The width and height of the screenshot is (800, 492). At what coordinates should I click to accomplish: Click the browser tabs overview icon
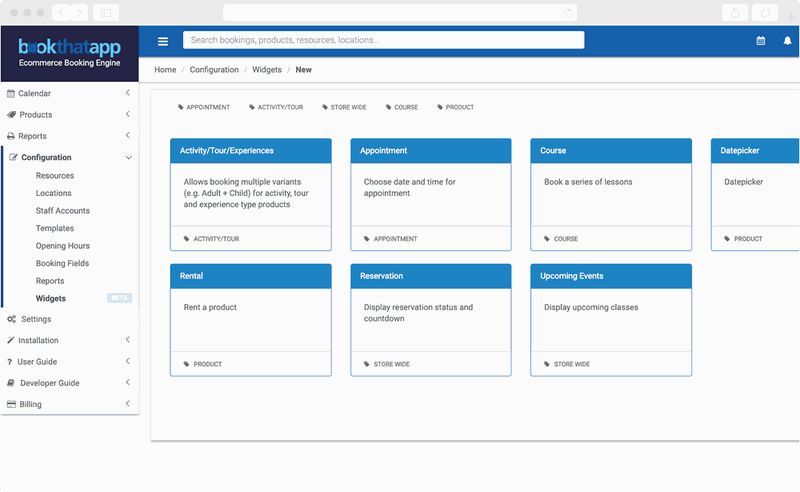pos(765,13)
